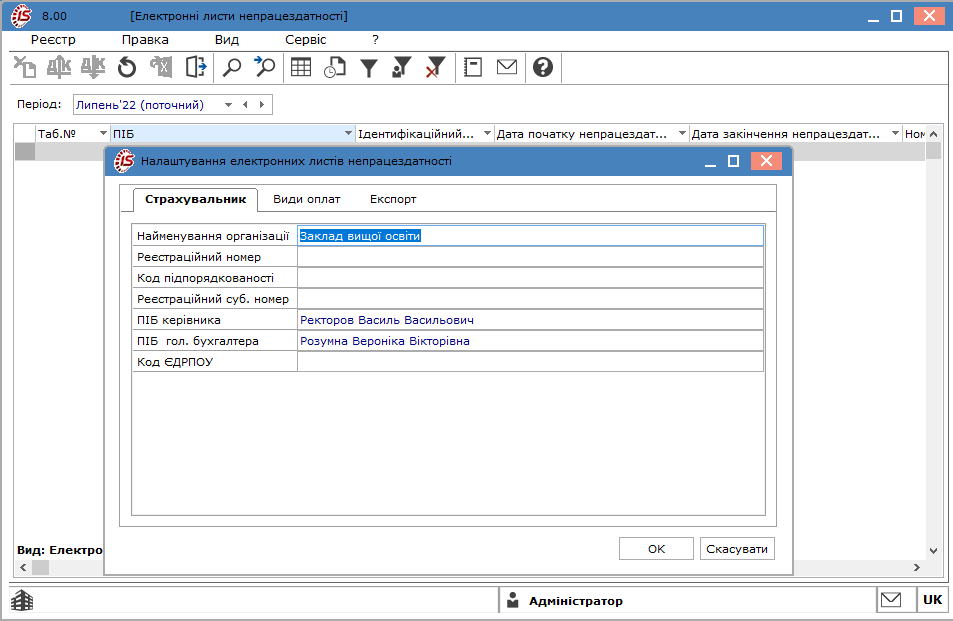This screenshot has width=953, height=621.
Task: Click the OK button in the dialog
Action: [656, 549]
